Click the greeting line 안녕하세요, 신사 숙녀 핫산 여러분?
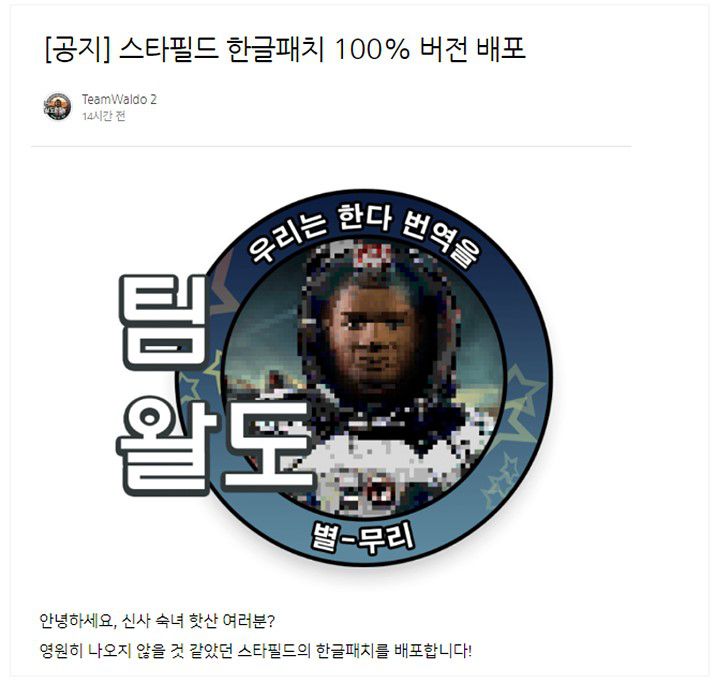This screenshot has width=715, height=682. pyautogui.click(x=157, y=621)
